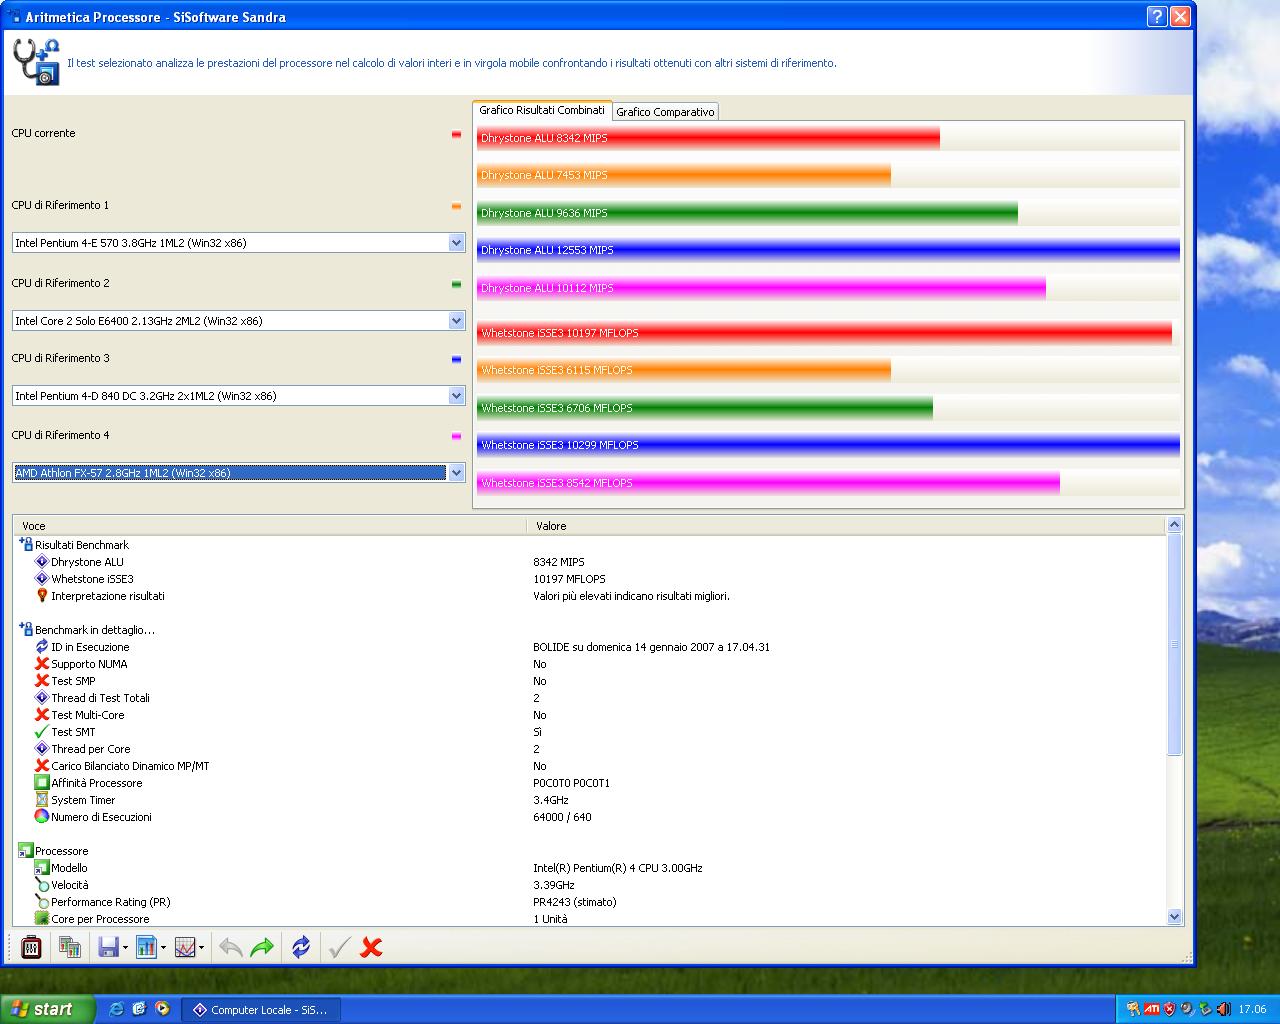Open the Pentium 4-D 840 DC dropdown
1280x1024 pixels.
pos(457,396)
